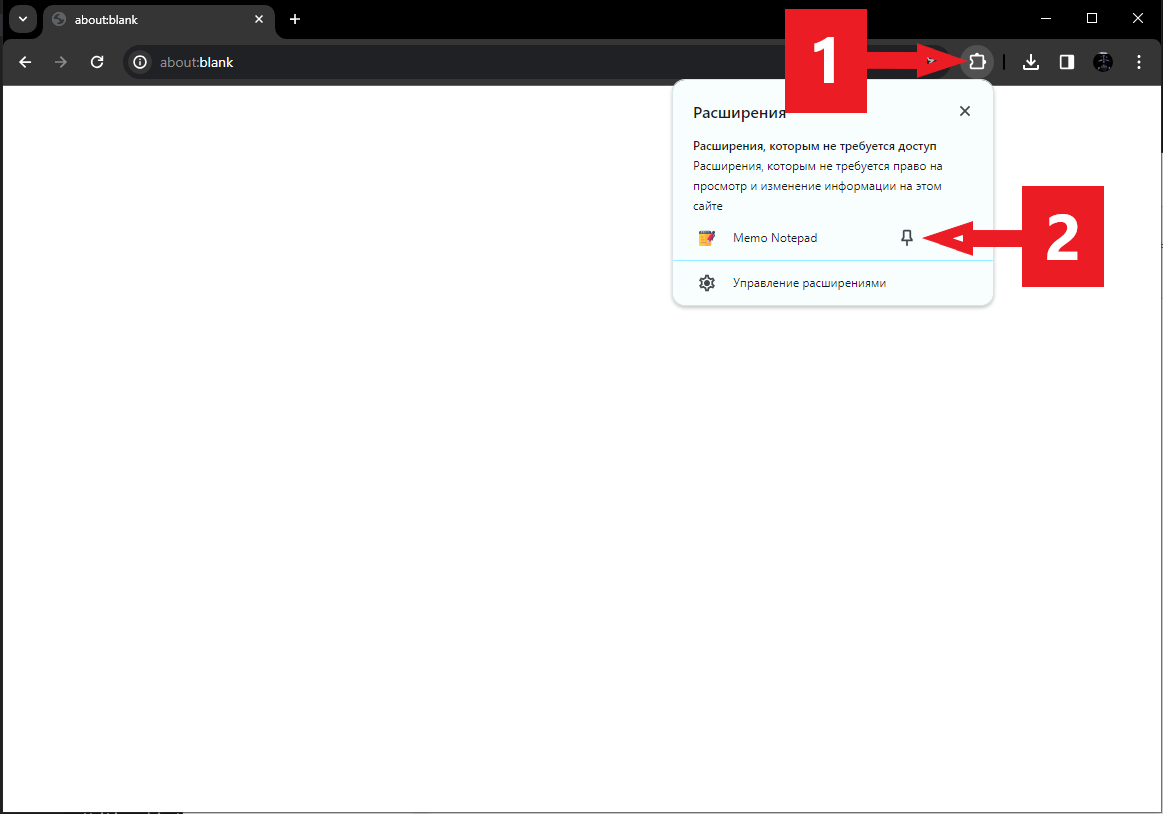This screenshot has width=1163, height=814.
Task: Go back to previous page
Action: pos(25,62)
